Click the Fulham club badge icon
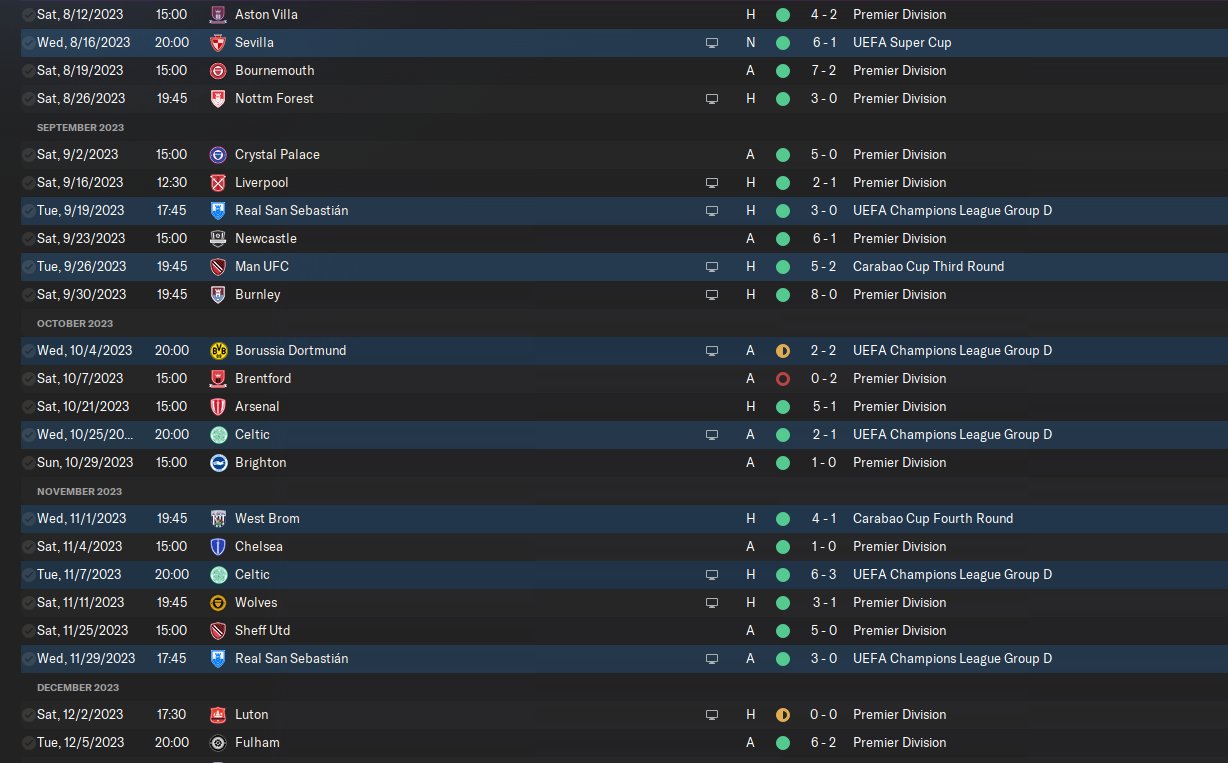 [218, 743]
